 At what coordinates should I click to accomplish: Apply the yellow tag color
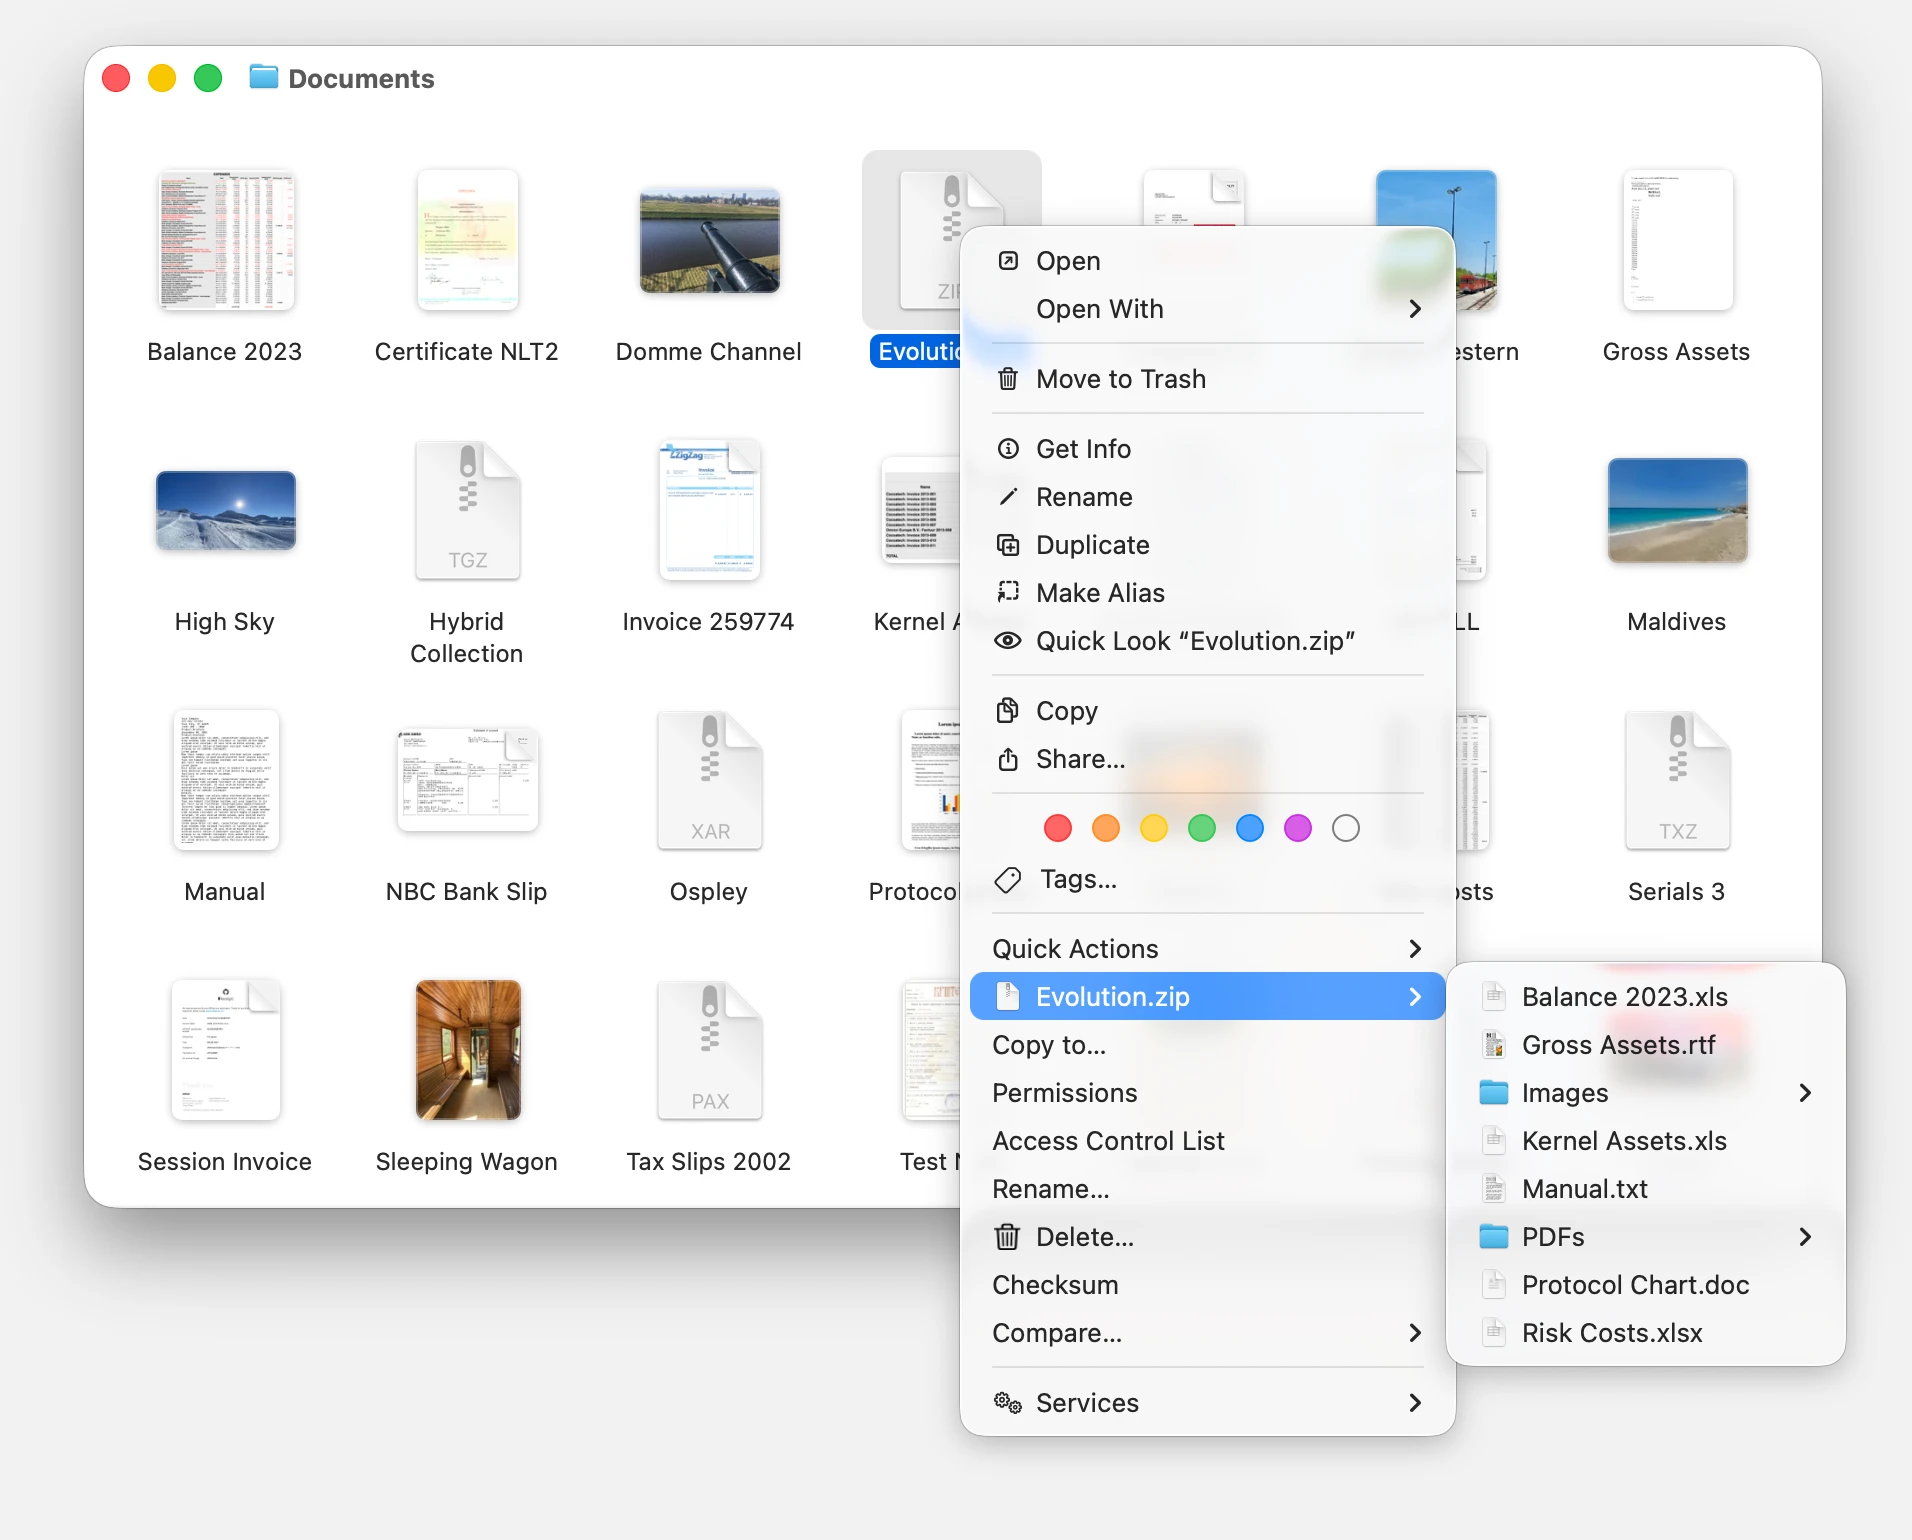point(1154,828)
